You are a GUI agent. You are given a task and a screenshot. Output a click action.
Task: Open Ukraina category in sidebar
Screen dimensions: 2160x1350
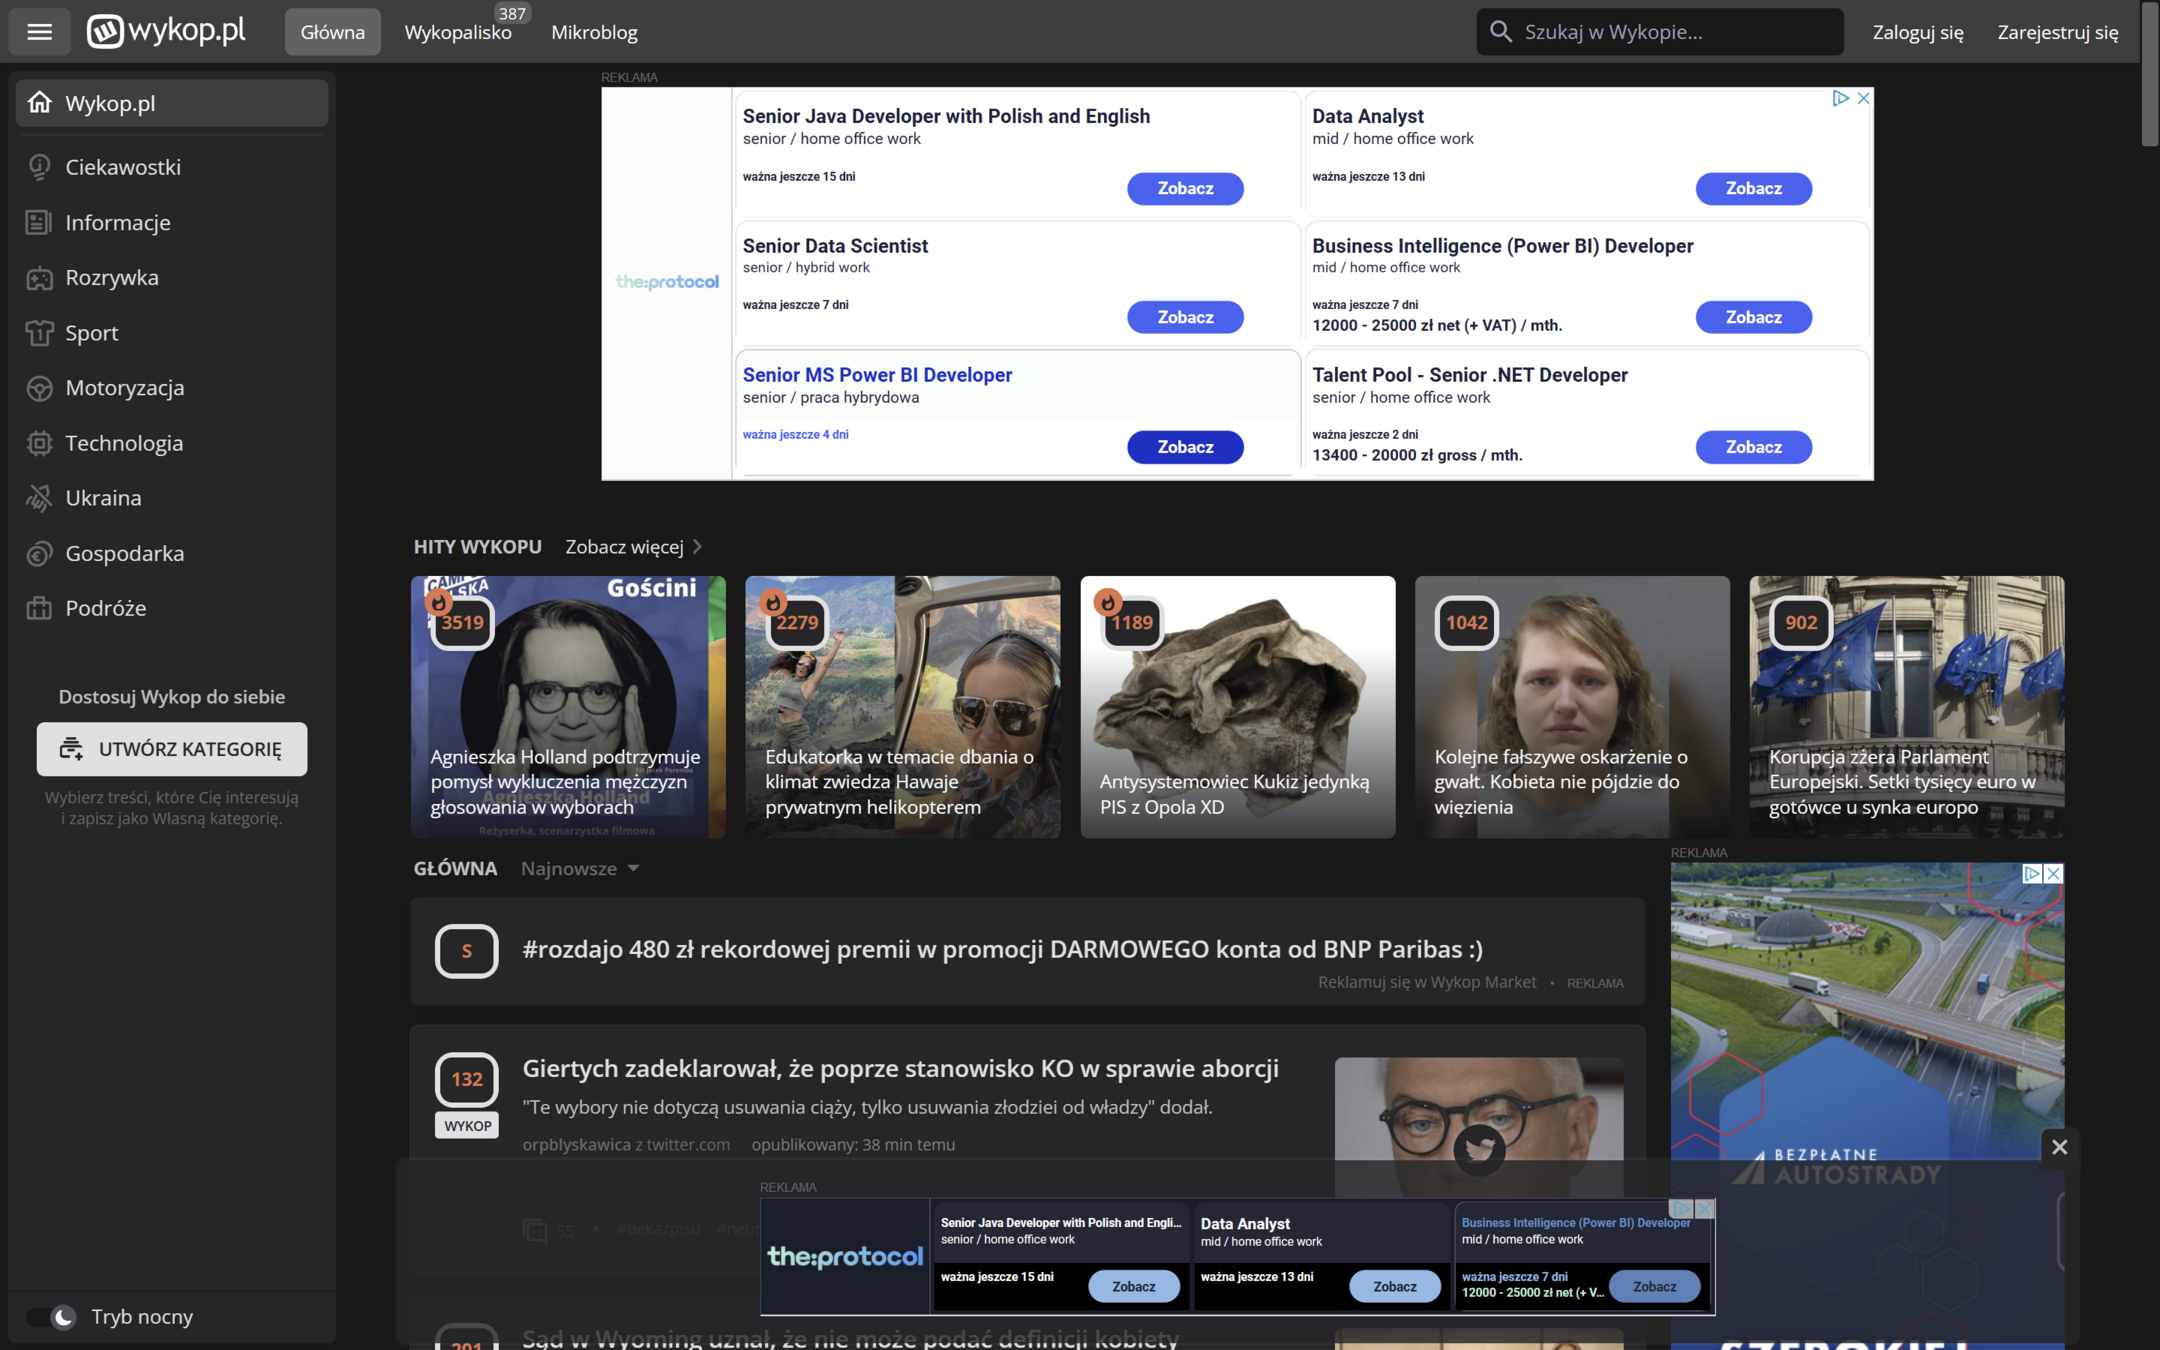click(x=102, y=498)
